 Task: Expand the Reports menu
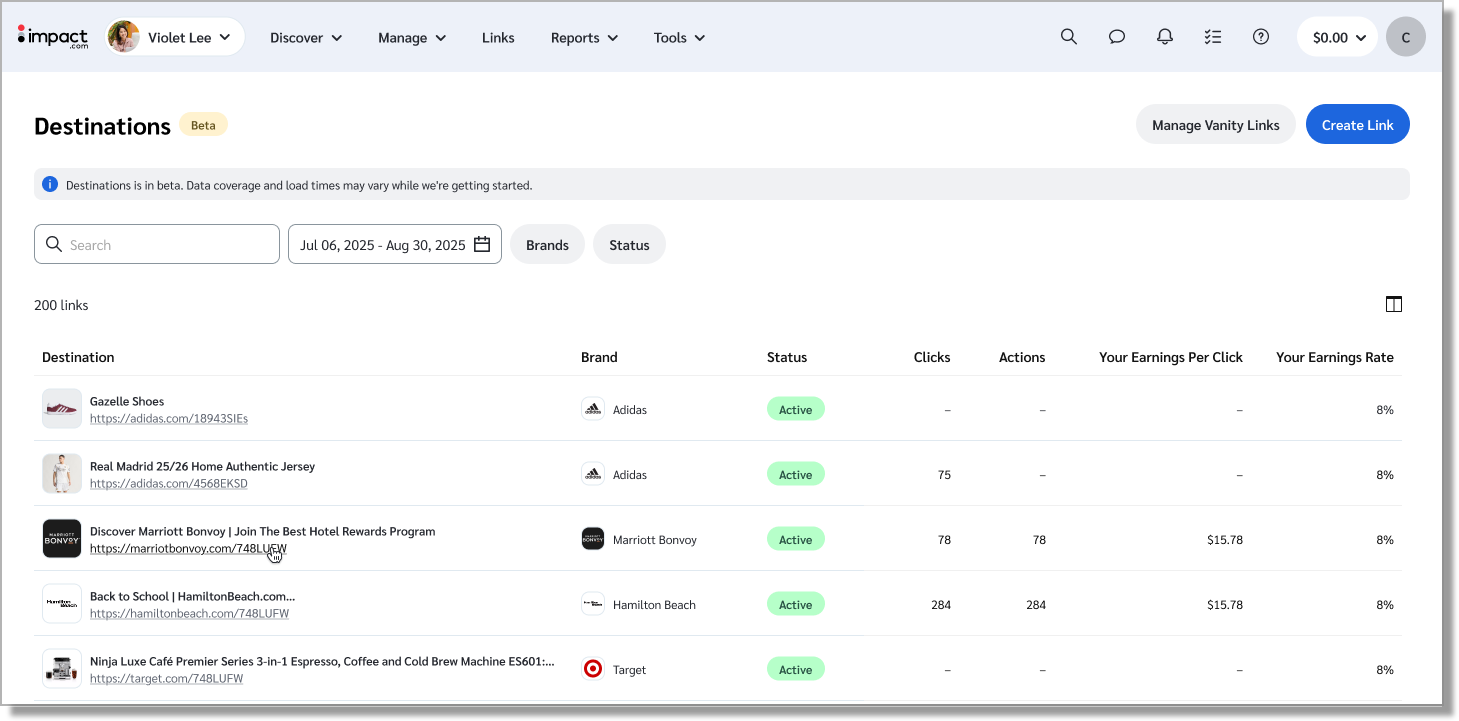pos(584,38)
